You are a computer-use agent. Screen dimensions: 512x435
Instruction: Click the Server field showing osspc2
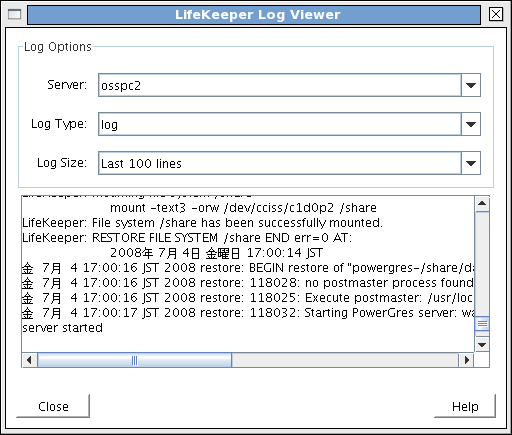(280, 85)
